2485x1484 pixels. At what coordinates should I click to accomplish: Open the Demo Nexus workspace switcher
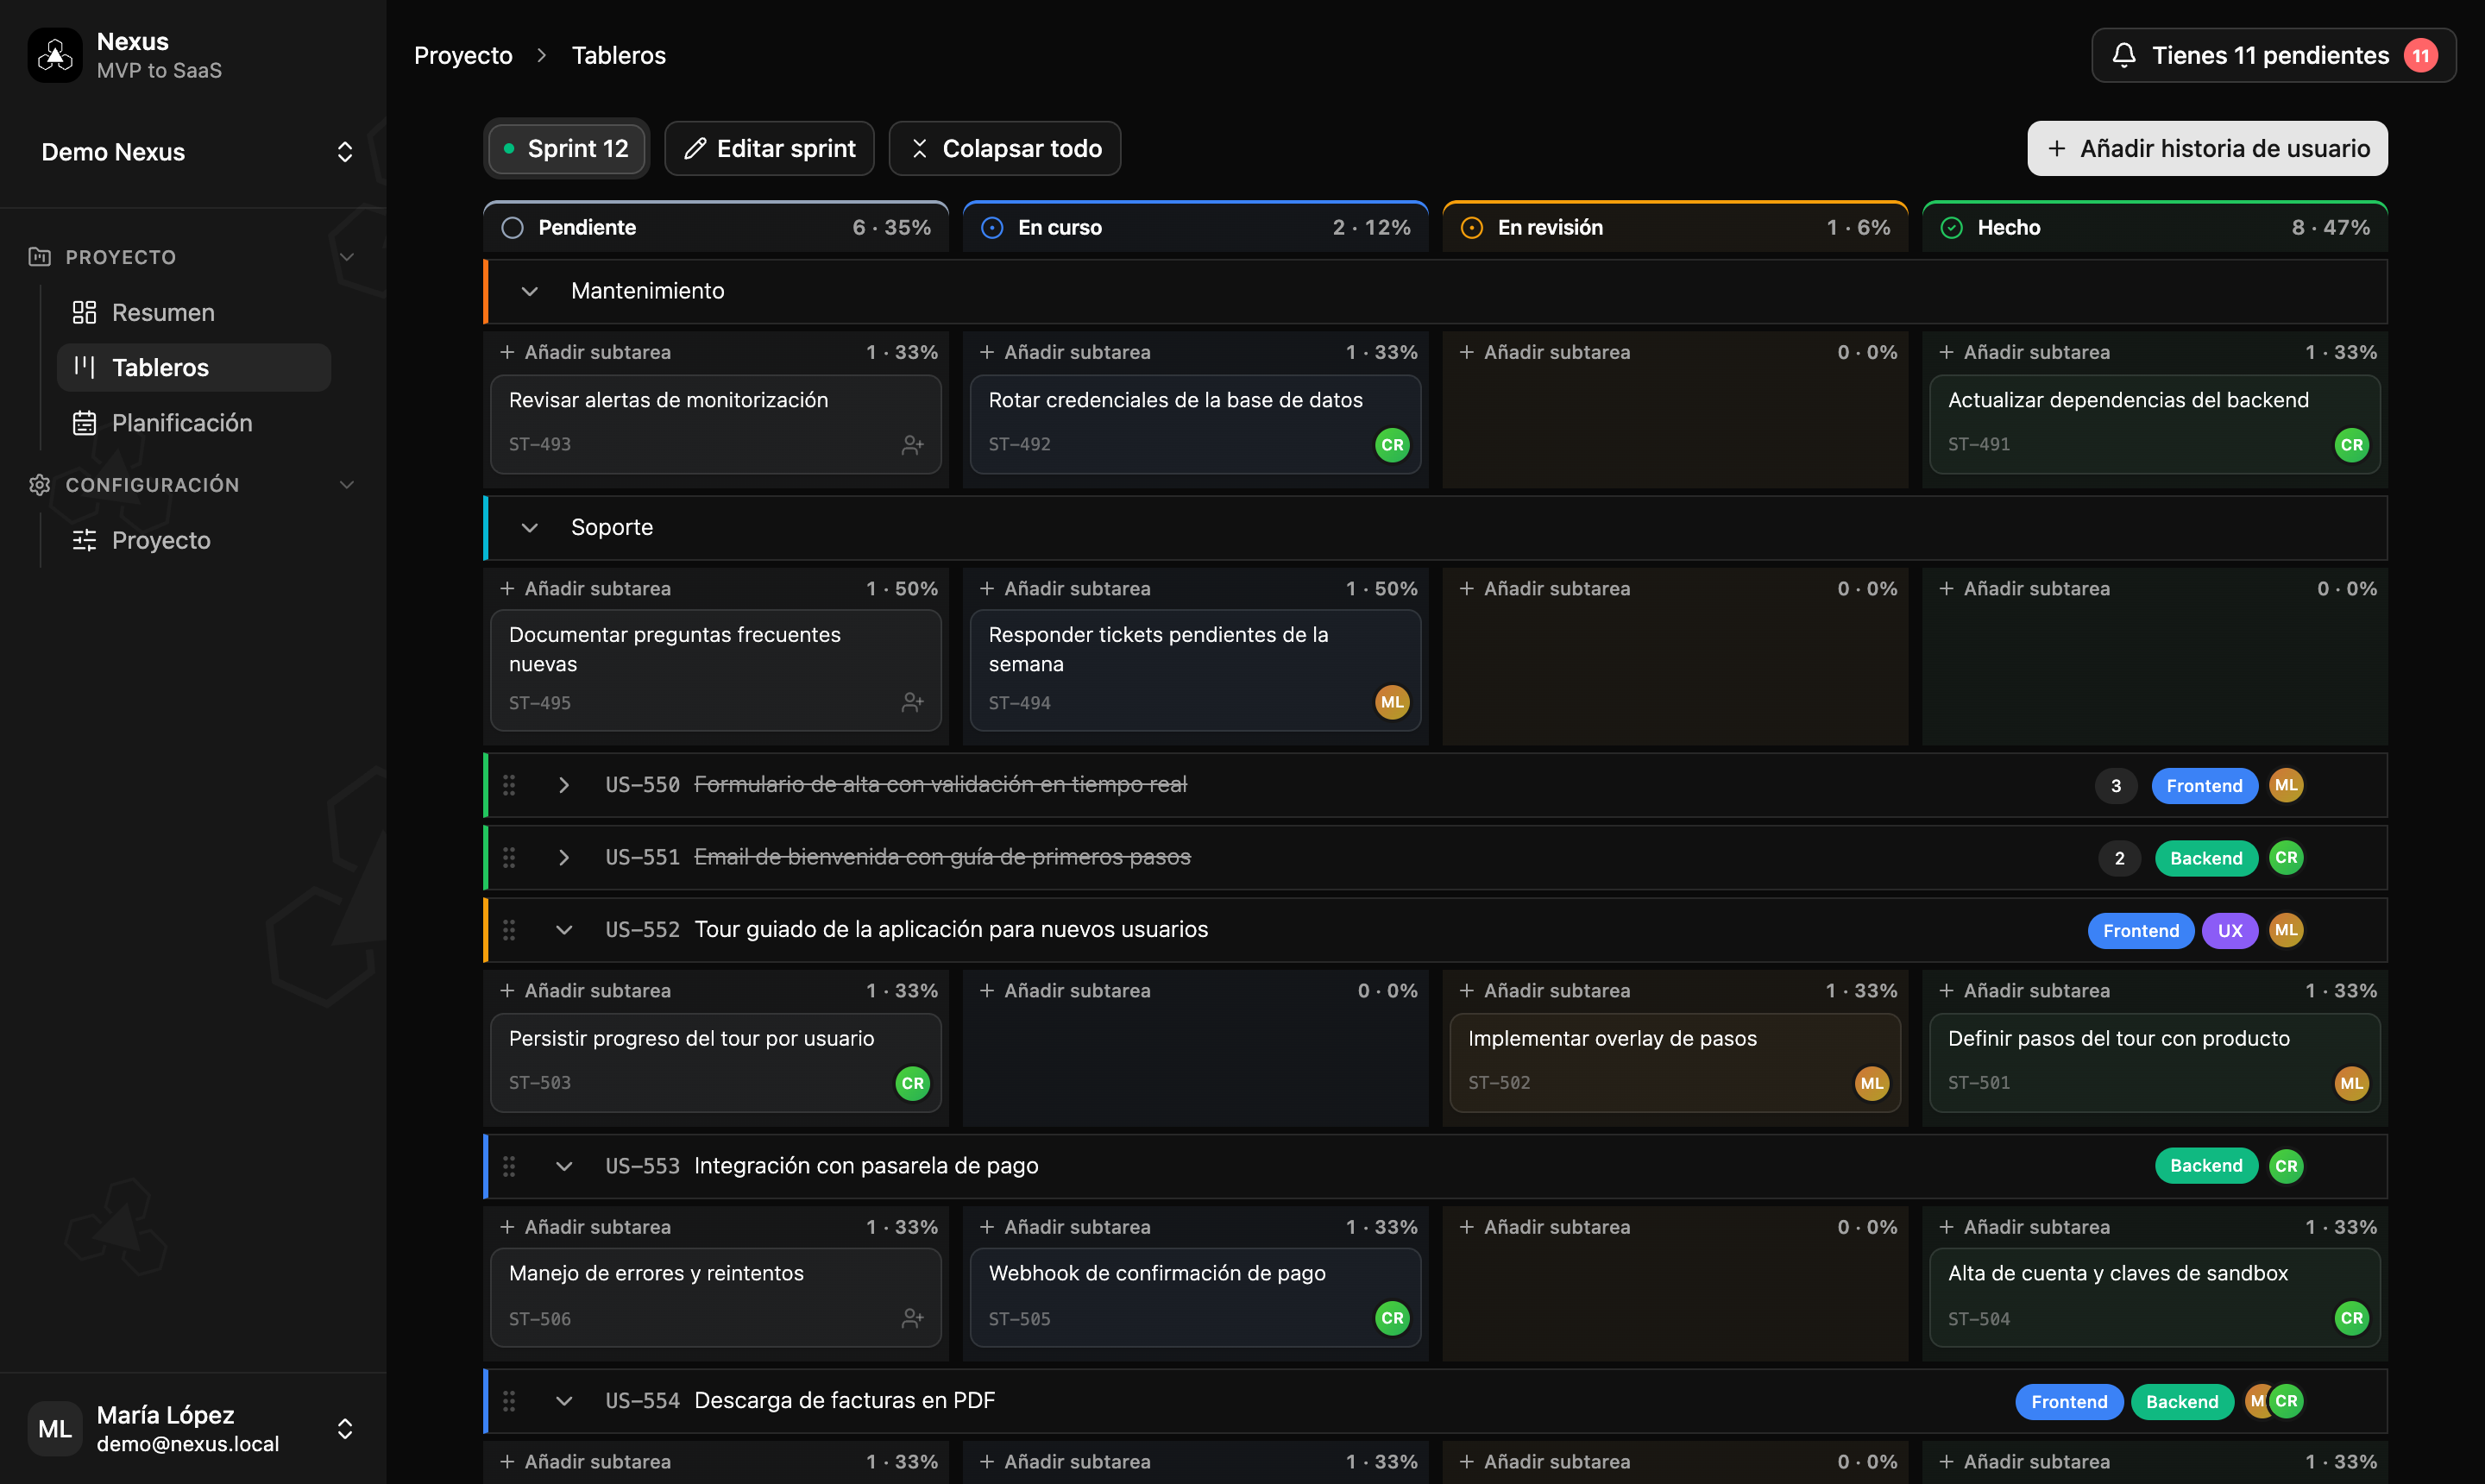(196, 152)
